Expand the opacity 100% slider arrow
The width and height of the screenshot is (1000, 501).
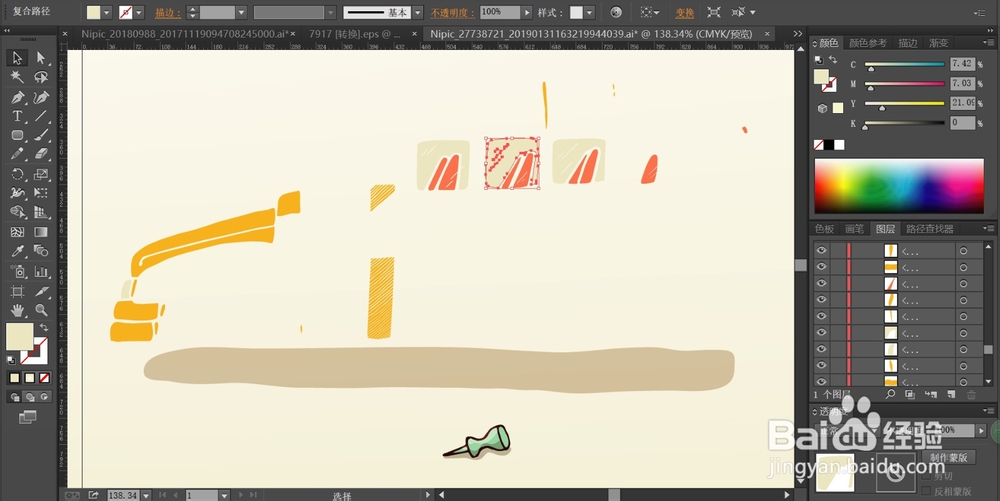[x=527, y=12]
